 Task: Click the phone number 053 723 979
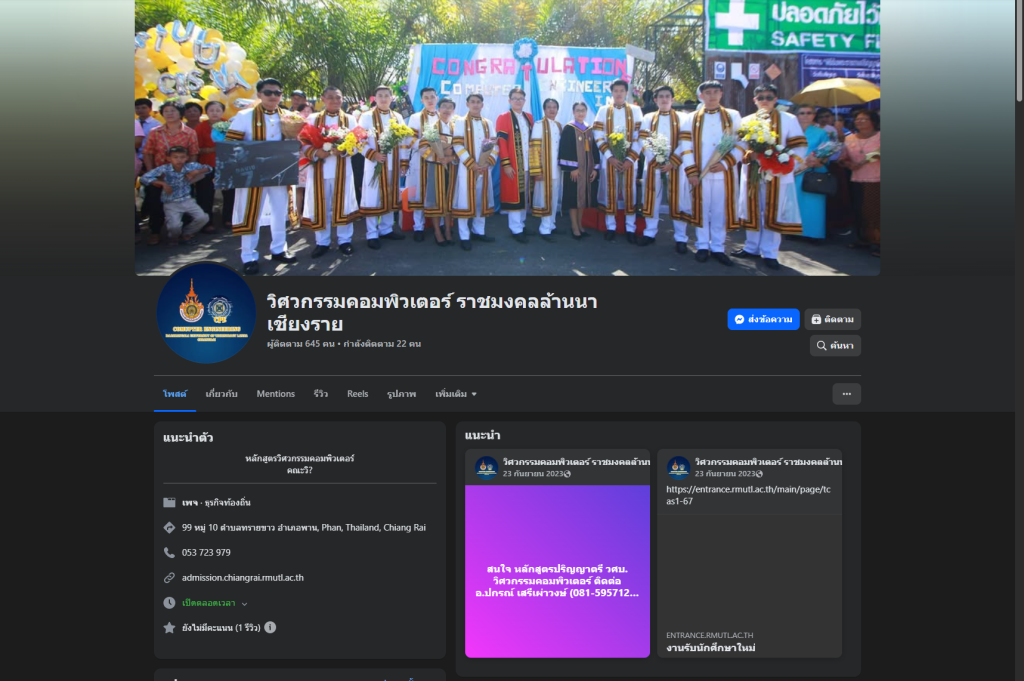tap(206, 553)
